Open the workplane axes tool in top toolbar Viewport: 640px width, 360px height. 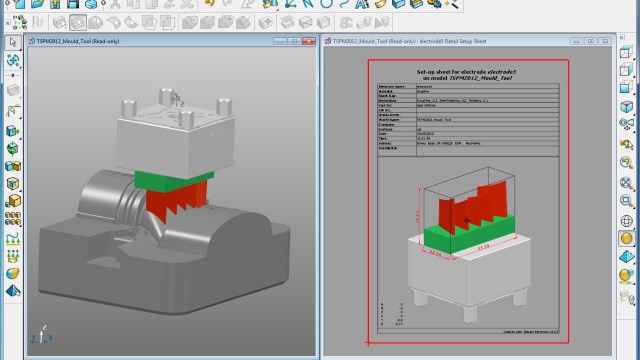[x=291, y=4]
